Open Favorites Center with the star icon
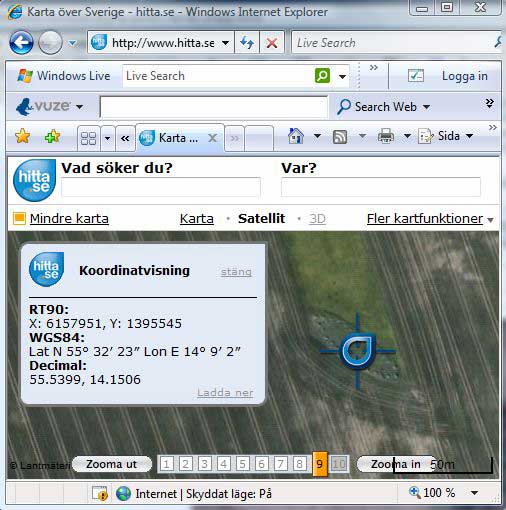This screenshot has height=510, width=506. (x=22, y=136)
